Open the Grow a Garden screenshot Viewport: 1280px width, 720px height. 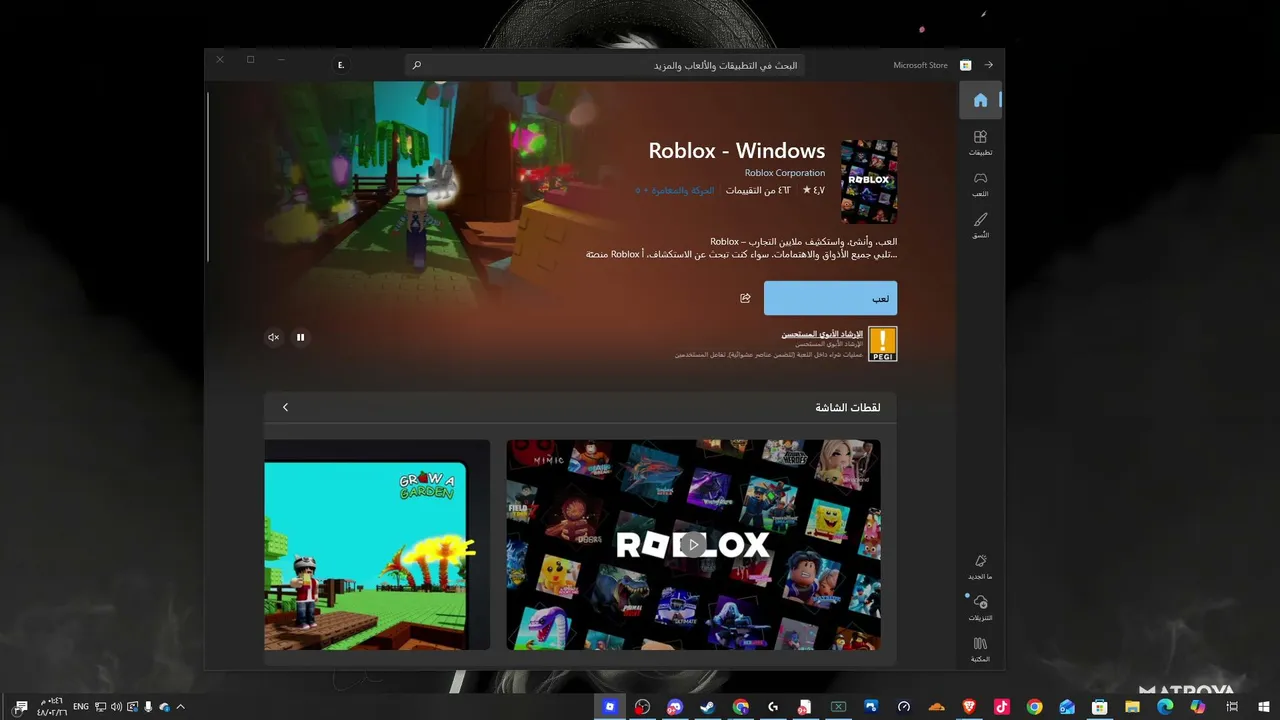tap(377, 545)
